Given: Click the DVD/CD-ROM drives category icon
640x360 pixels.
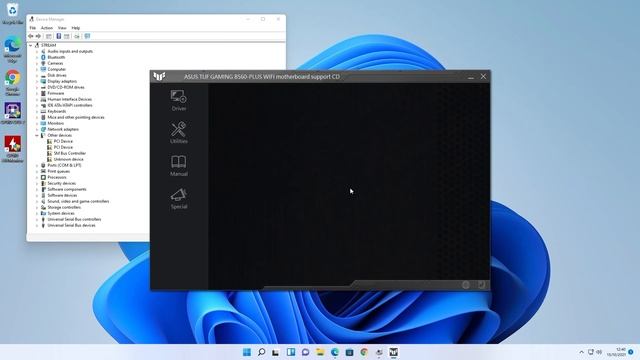Looking at the screenshot, I should 43,87.
